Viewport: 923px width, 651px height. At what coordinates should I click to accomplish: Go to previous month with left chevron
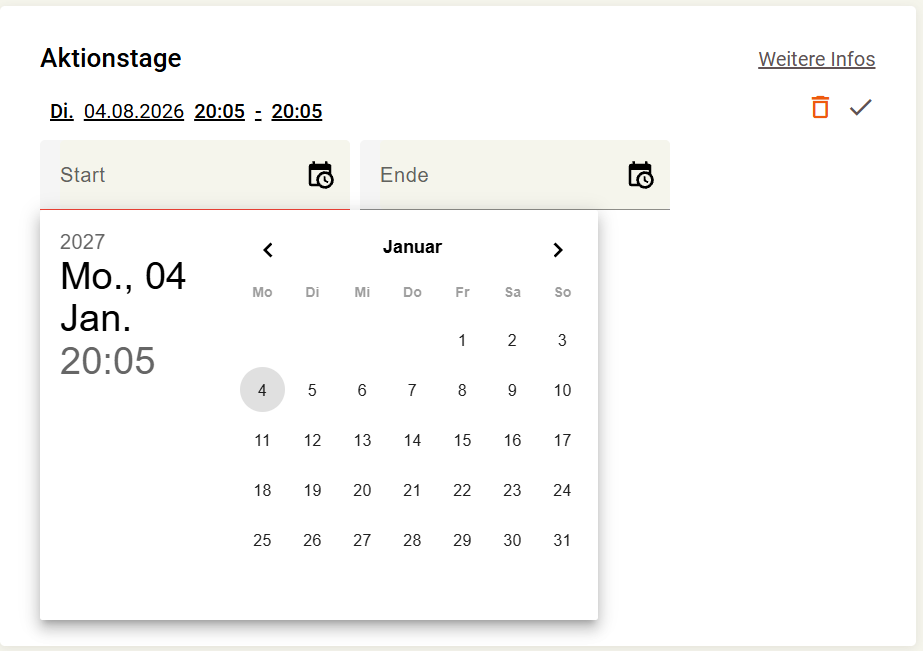(x=268, y=250)
